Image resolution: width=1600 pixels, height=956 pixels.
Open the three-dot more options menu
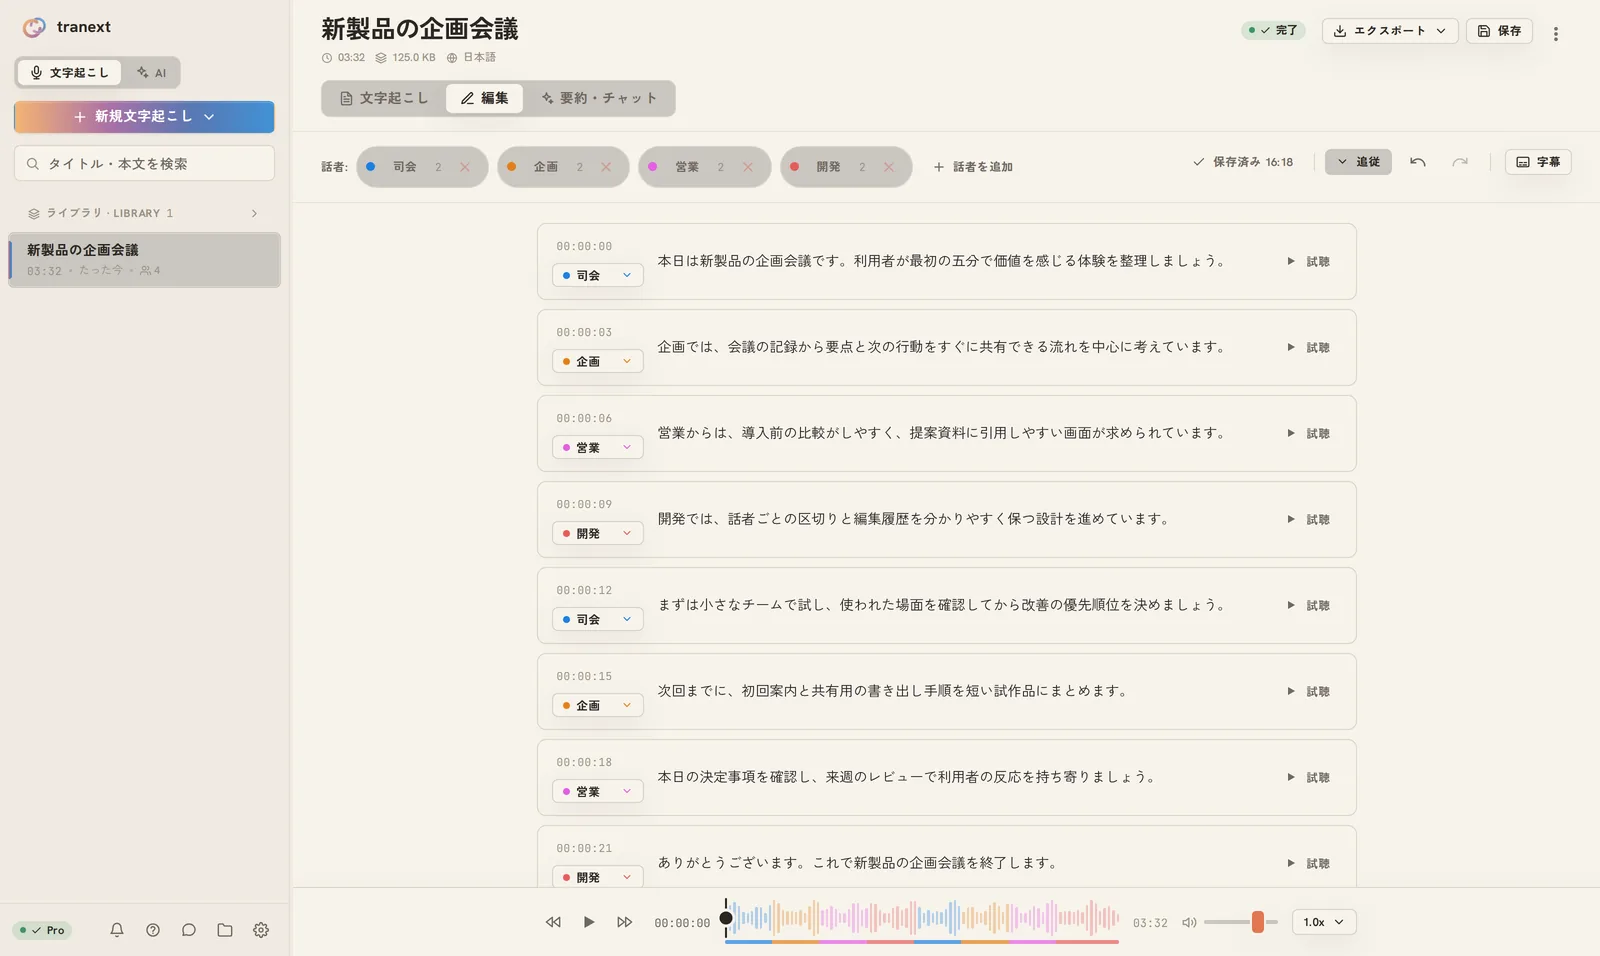click(1556, 34)
